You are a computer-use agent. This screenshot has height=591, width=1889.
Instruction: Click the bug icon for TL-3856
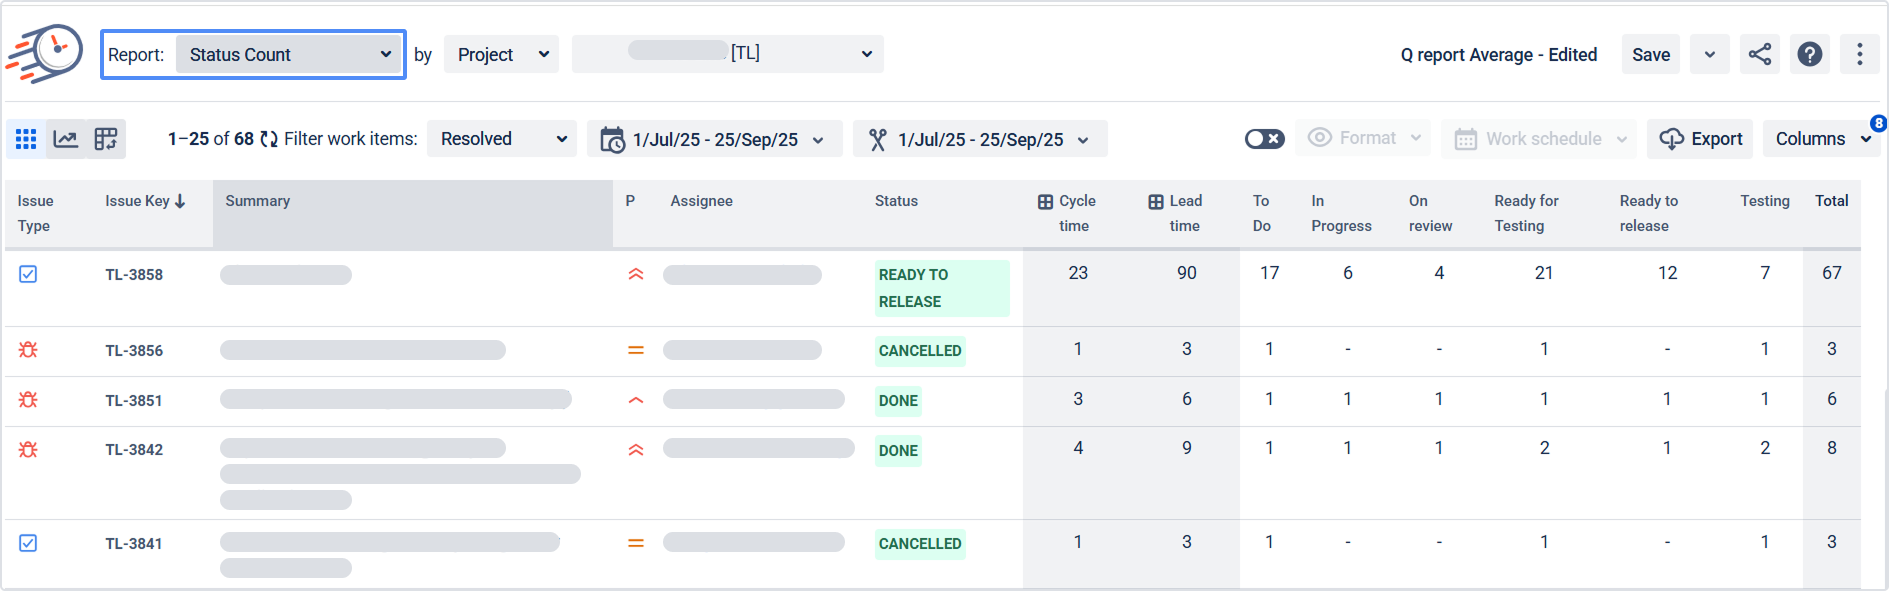28,350
